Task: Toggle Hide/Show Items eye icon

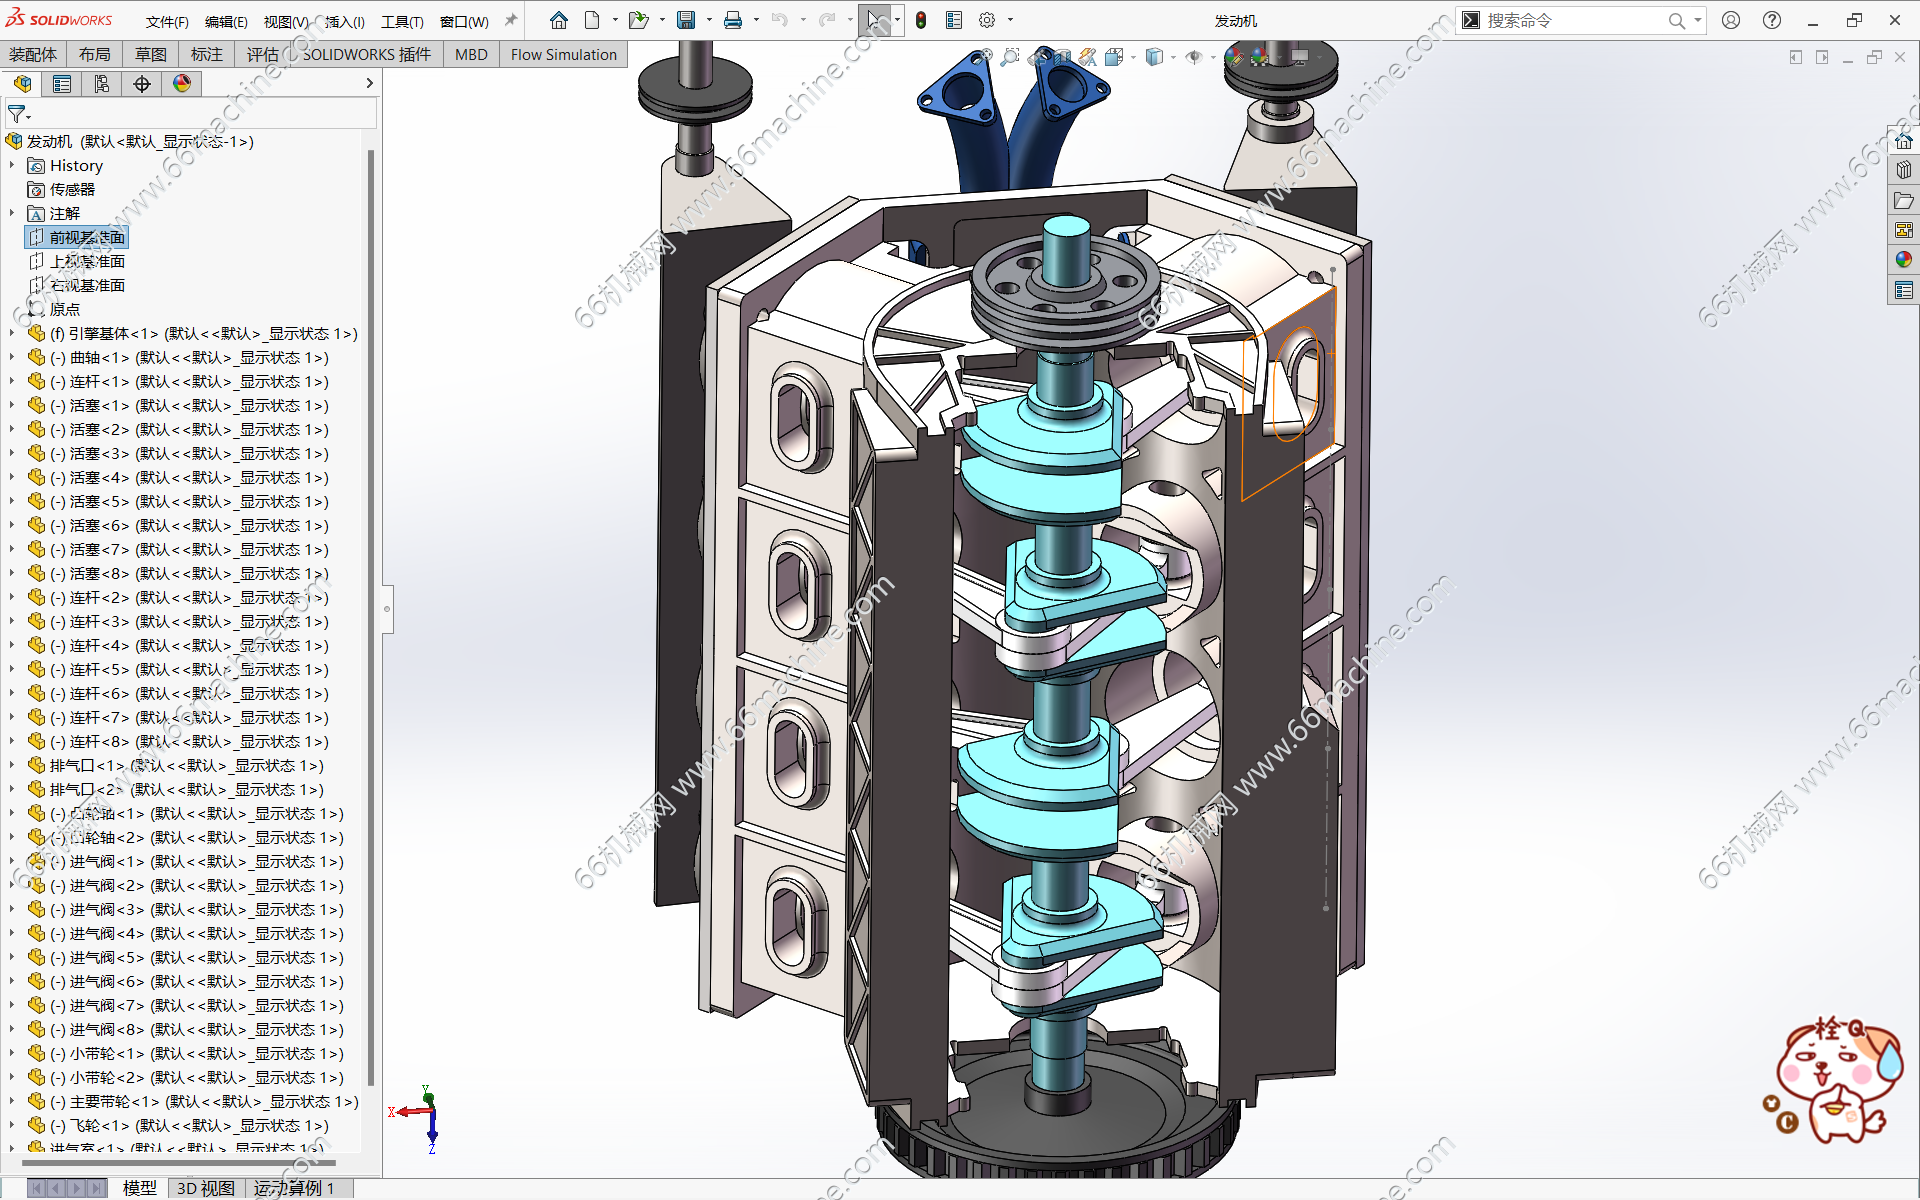Action: coord(1194,57)
